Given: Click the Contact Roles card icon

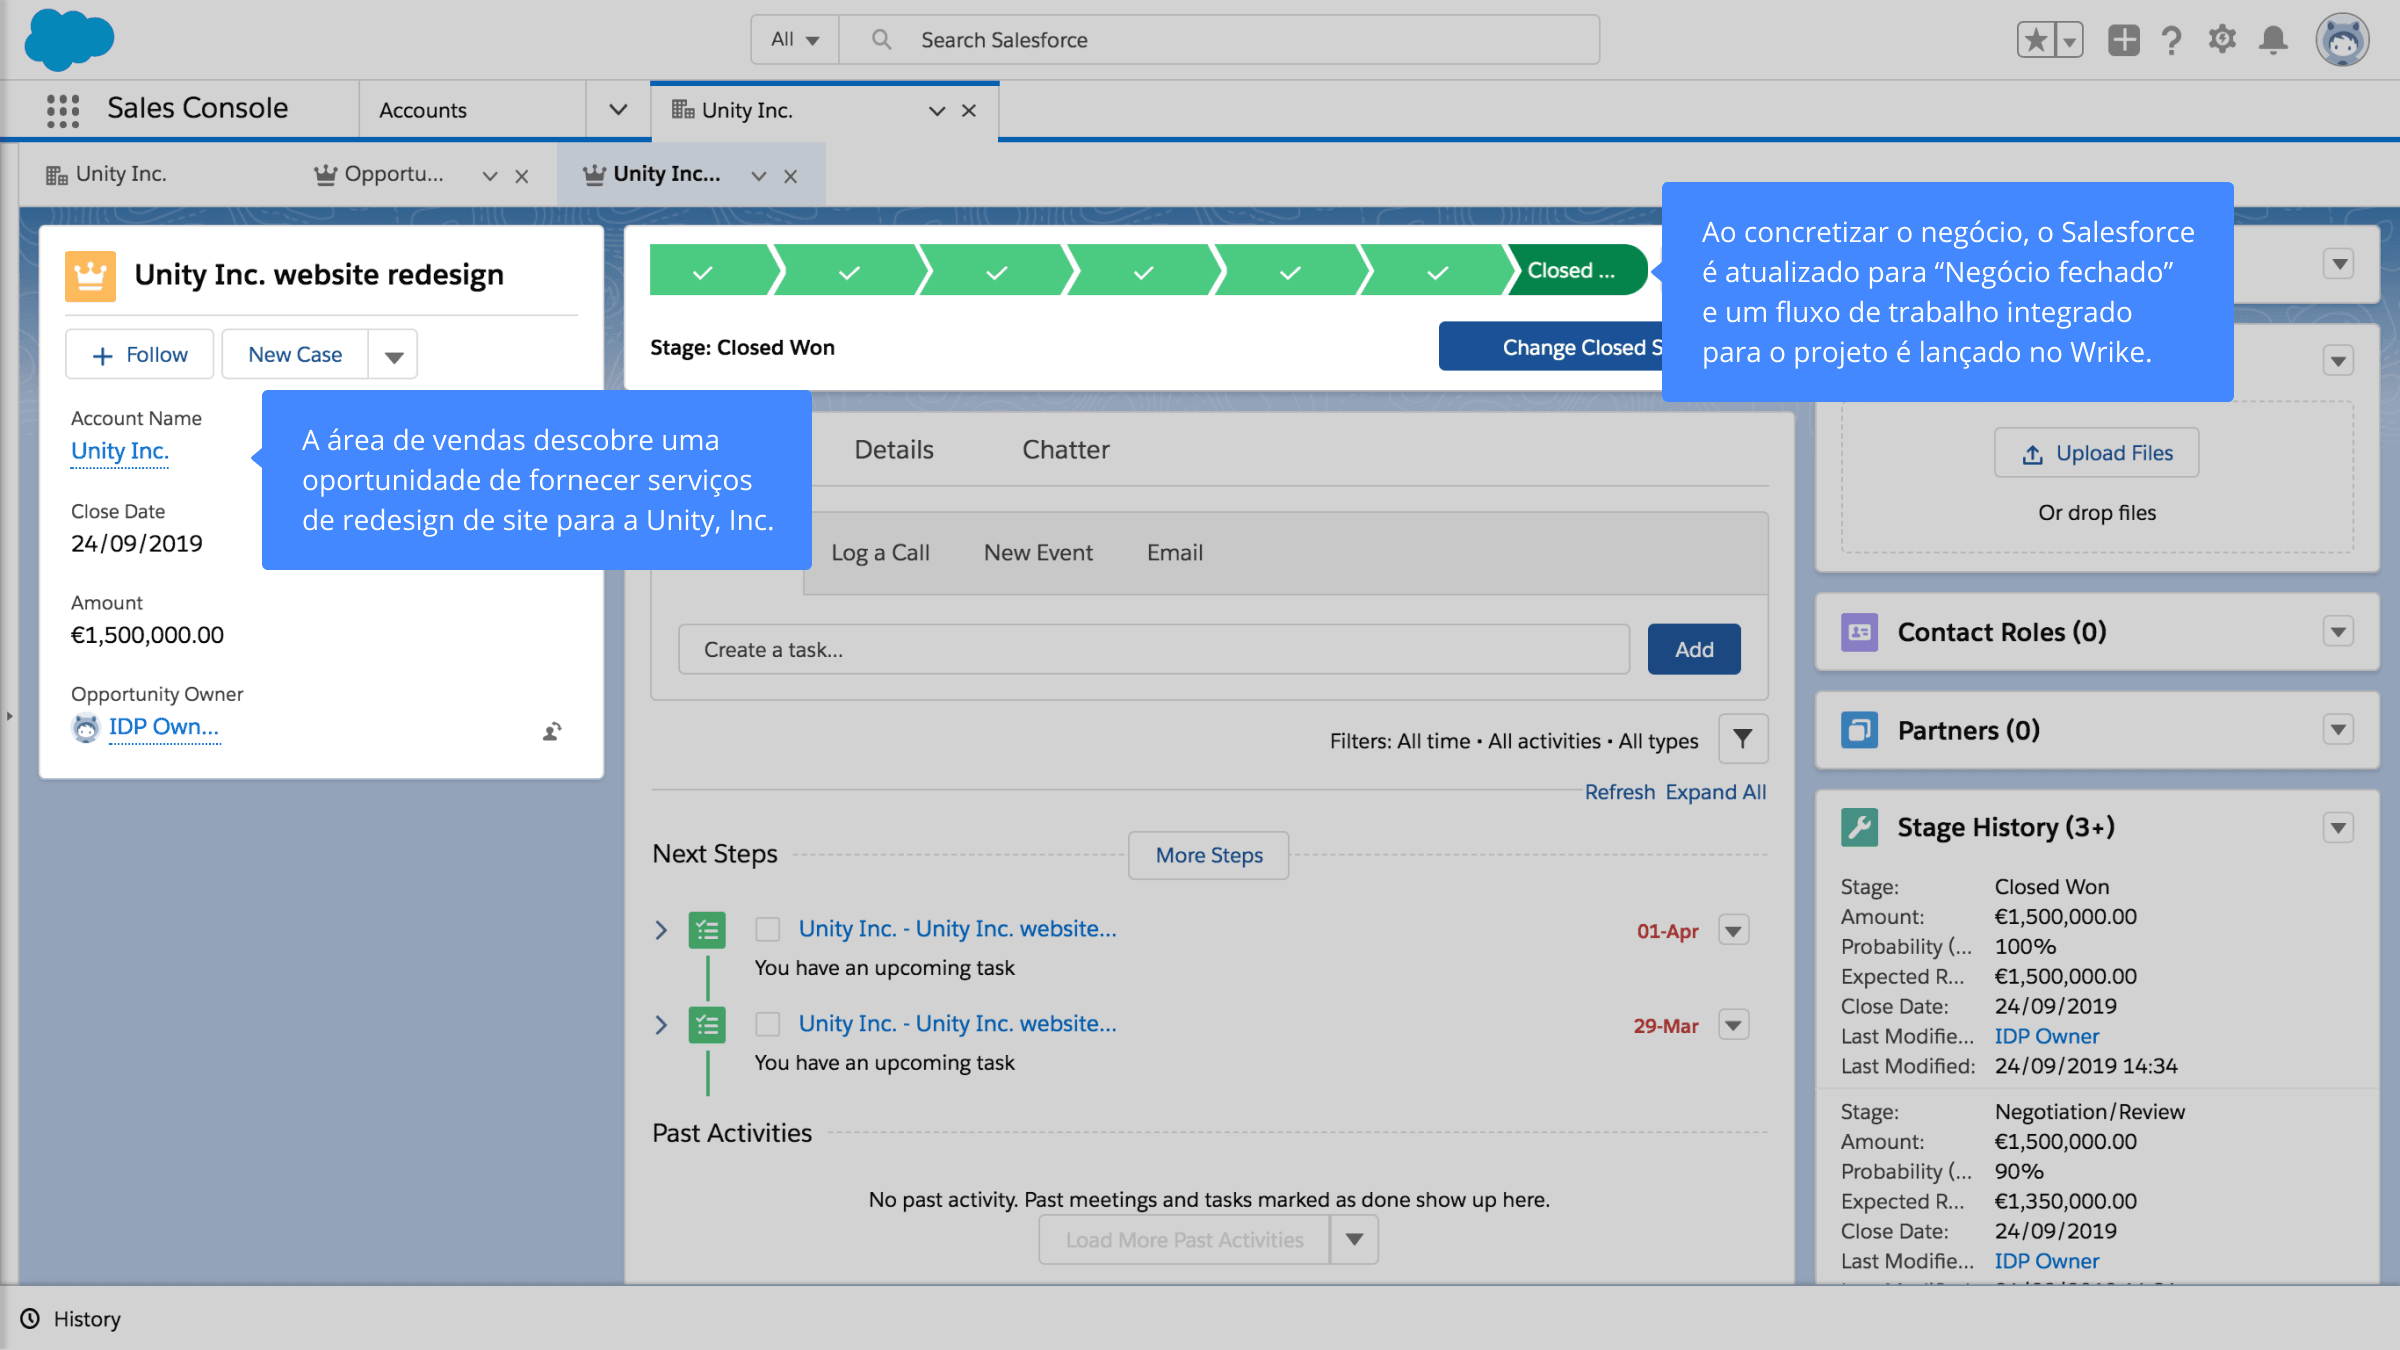Looking at the screenshot, I should coord(1860,632).
